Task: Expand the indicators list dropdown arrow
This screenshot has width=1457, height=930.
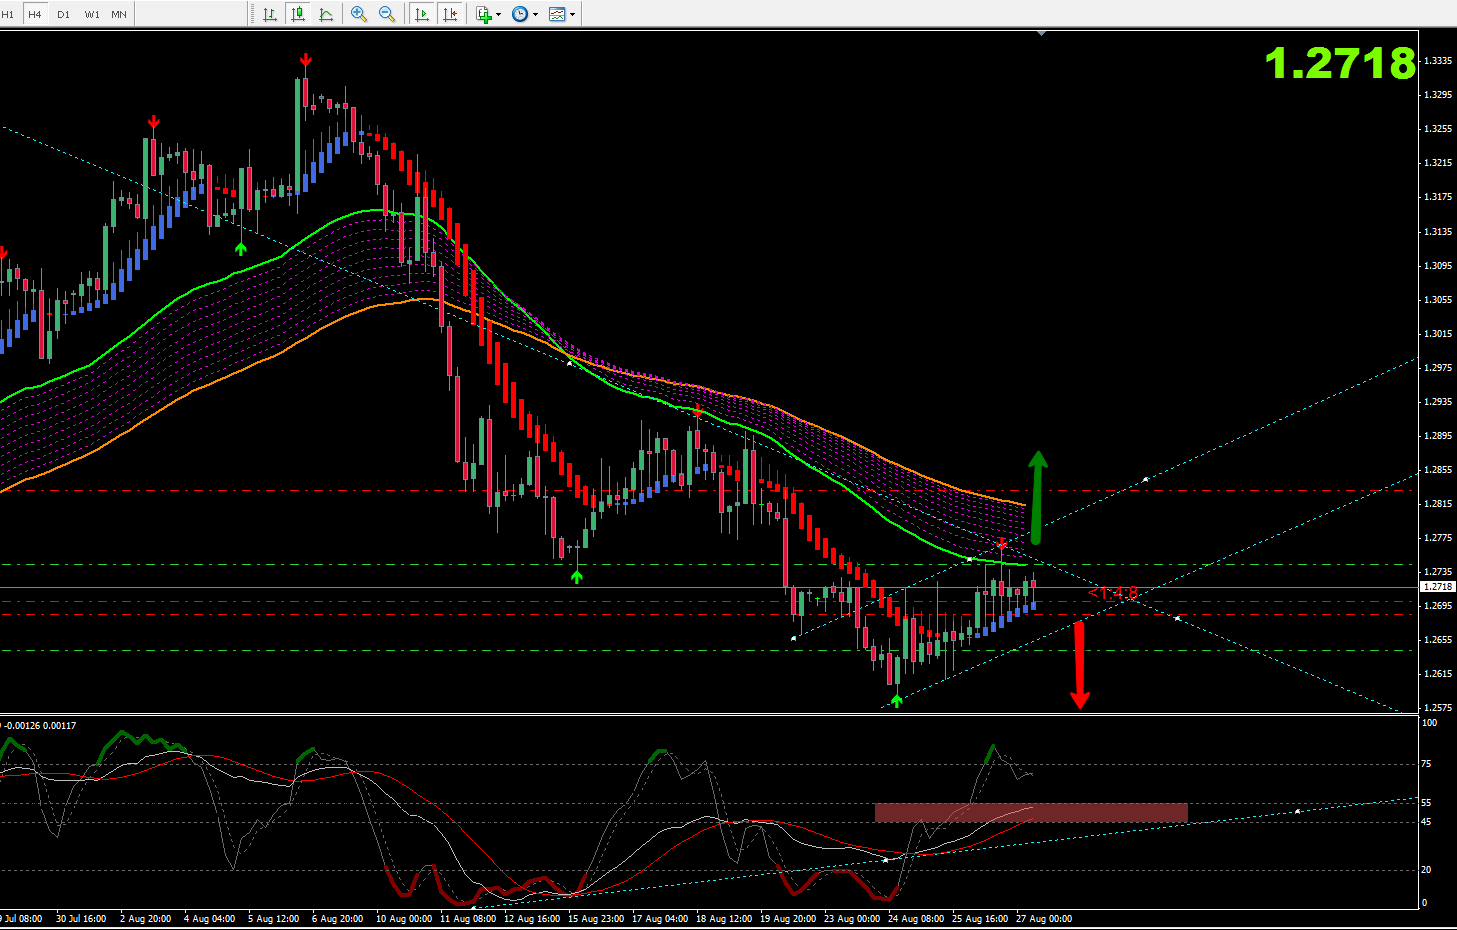Action: click(x=498, y=14)
